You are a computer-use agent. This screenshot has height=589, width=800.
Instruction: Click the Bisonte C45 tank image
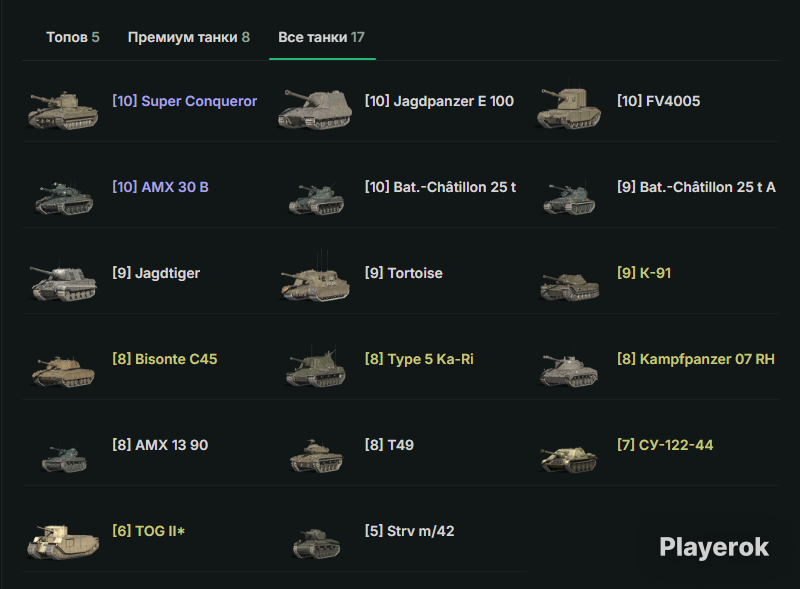point(63,371)
